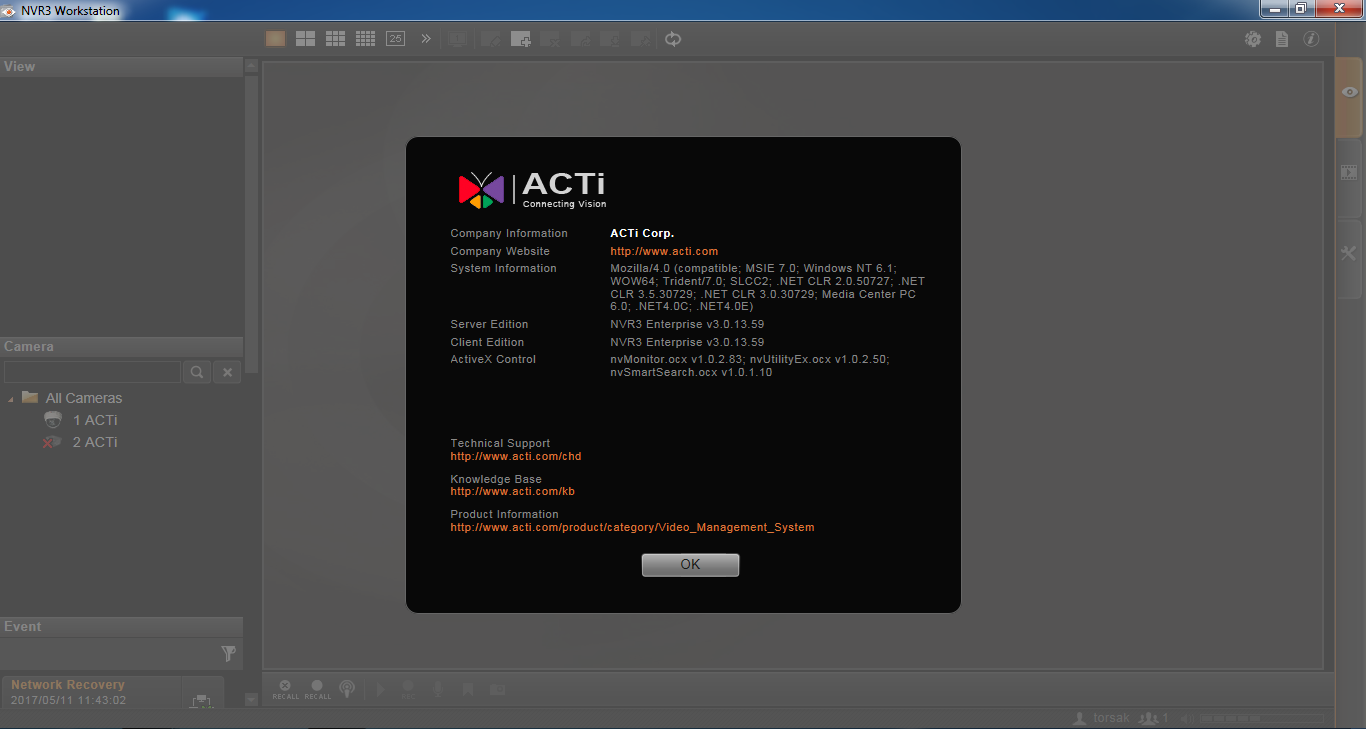This screenshot has height=729, width=1366.
Task: Toggle the PTZ joystick control
Action: (347, 689)
